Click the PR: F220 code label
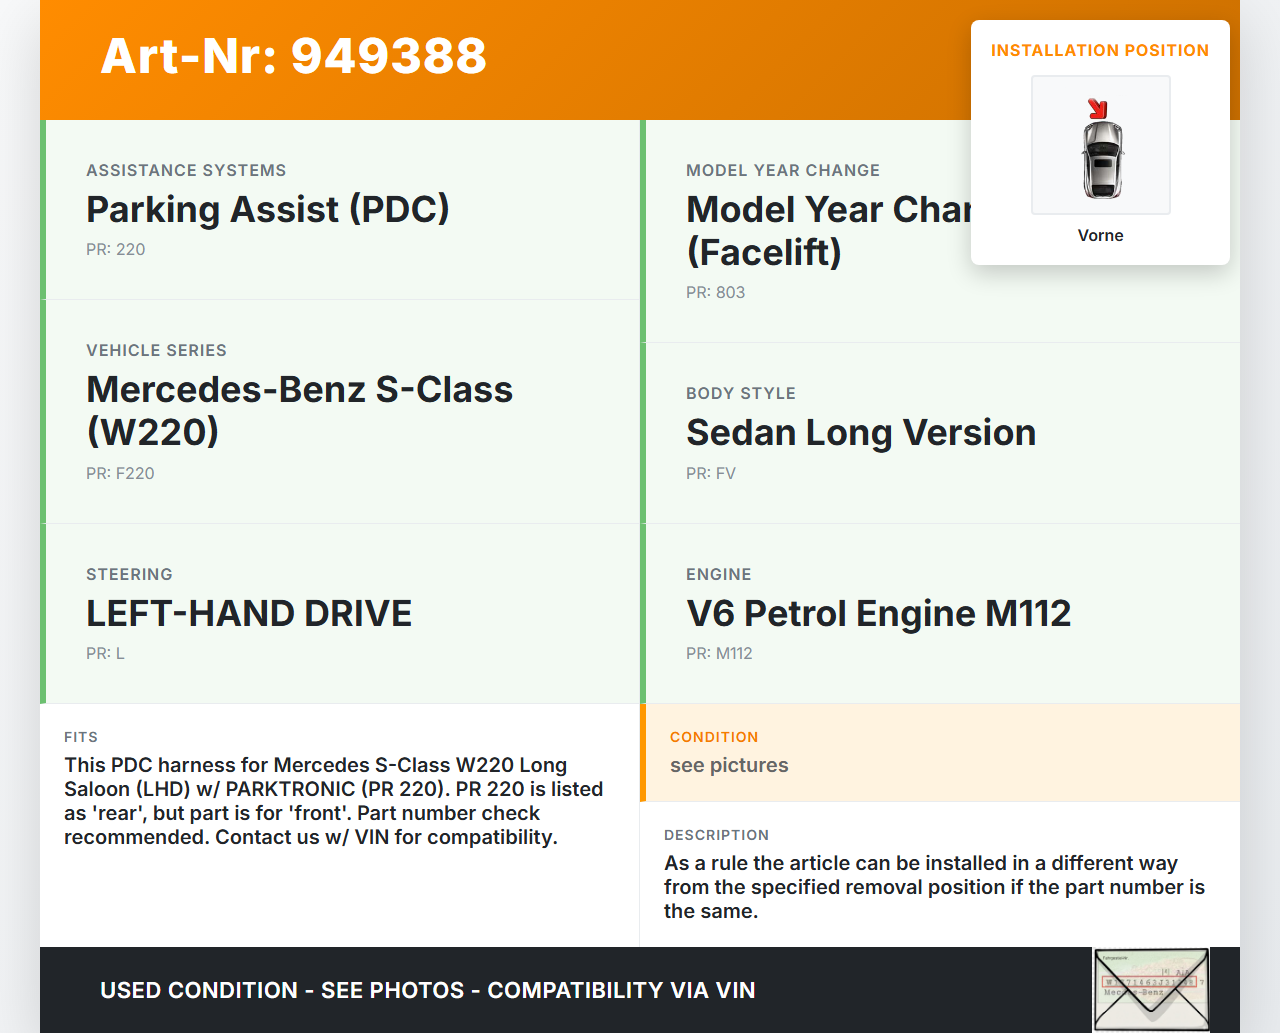This screenshot has height=1033, width=1280. pyautogui.click(x=120, y=473)
